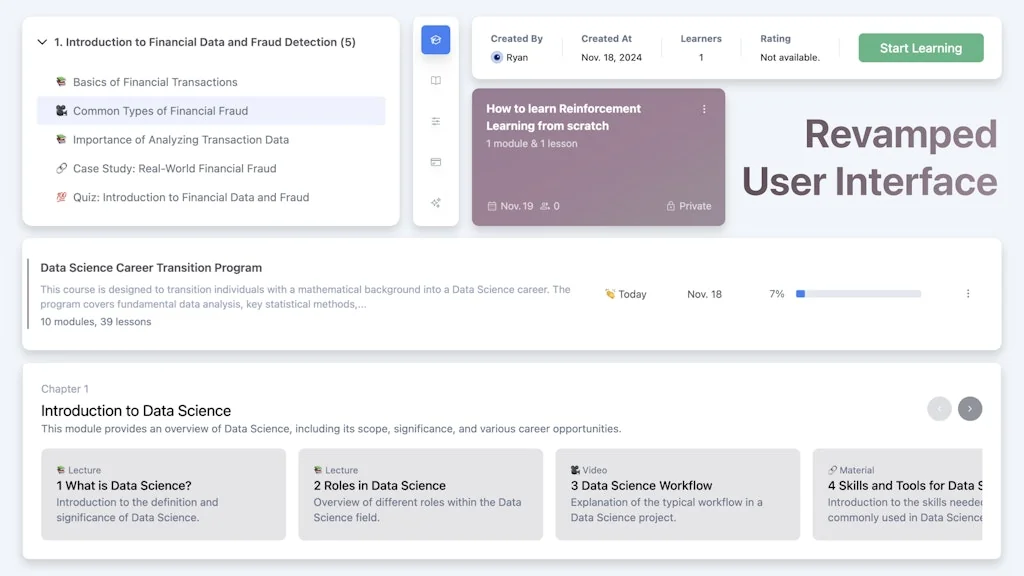Go to next chapter lessons with right arrow
This screenshot has width=1024, height=576.
(x=969, y=408)
